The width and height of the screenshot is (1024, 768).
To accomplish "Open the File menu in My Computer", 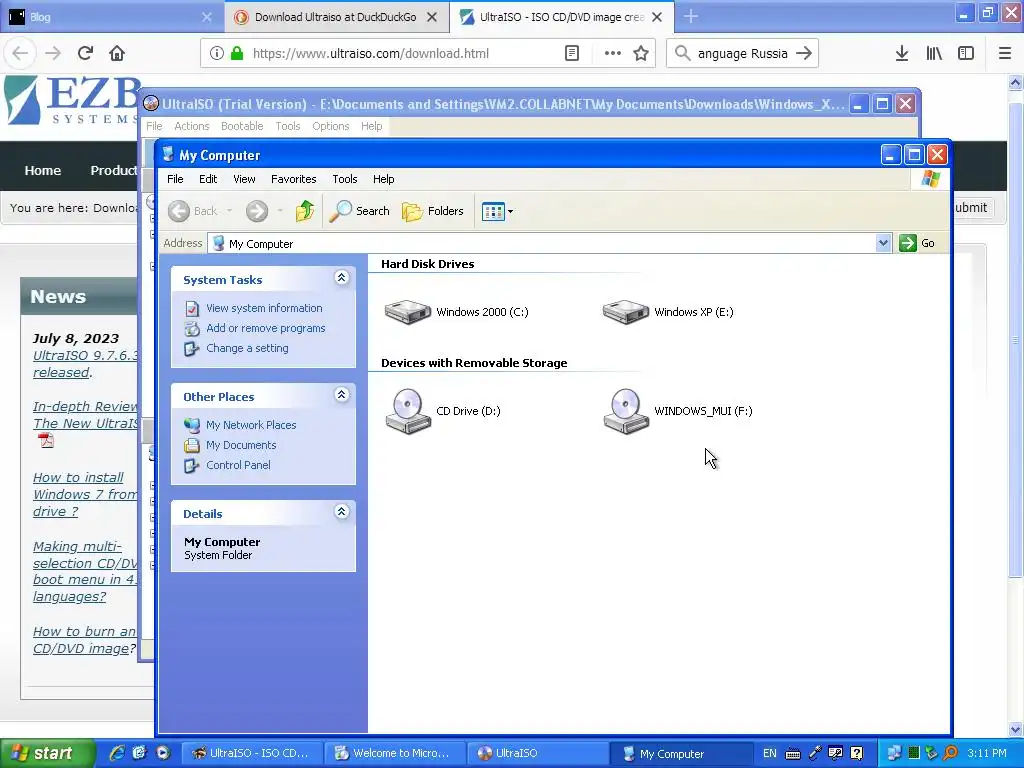I will [175, 179].
